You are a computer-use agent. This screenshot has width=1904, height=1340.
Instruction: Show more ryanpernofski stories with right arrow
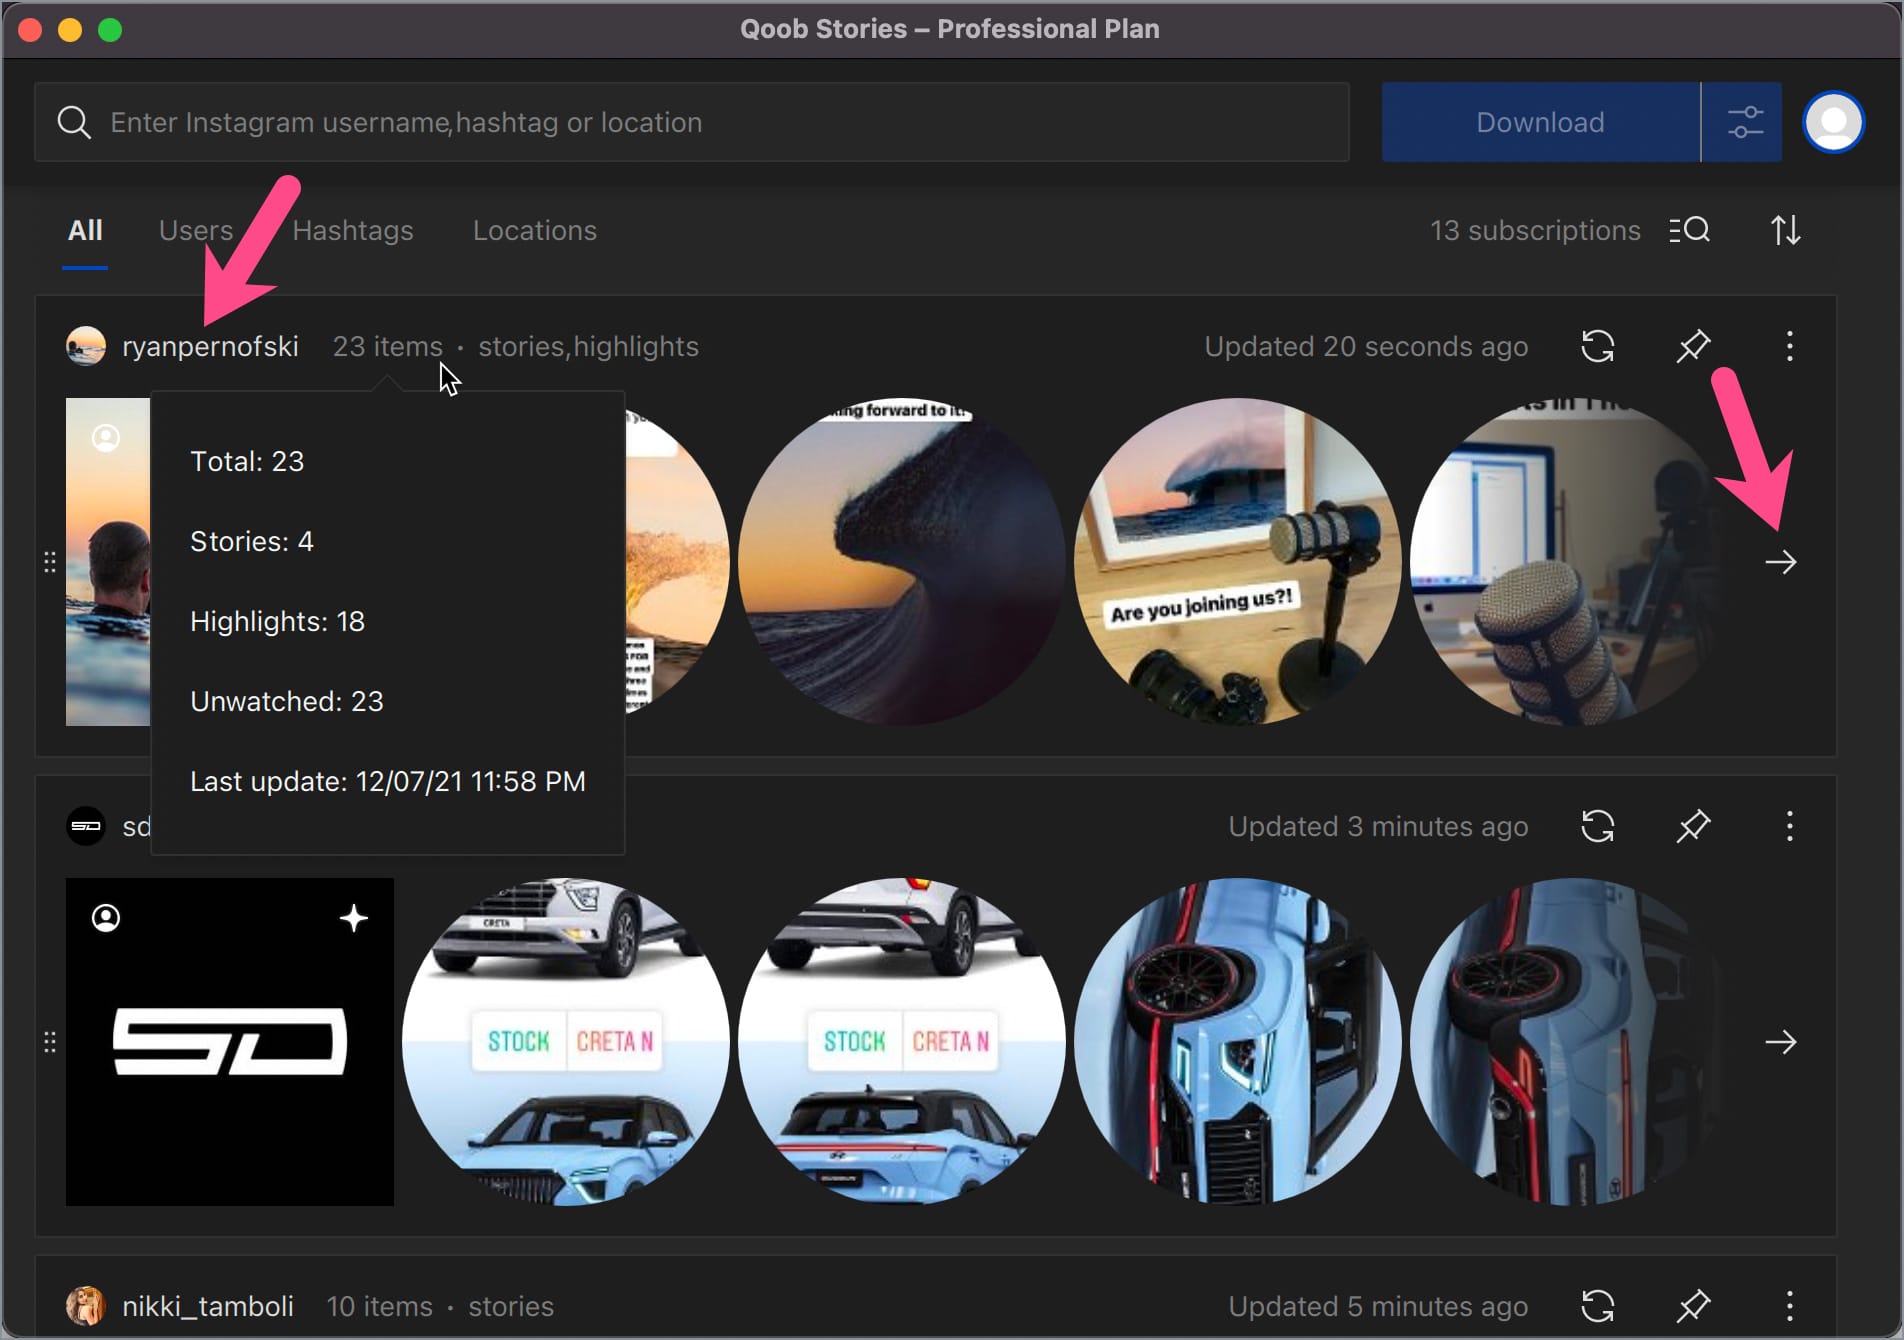pyautogui.click(x=1781, y=562)
